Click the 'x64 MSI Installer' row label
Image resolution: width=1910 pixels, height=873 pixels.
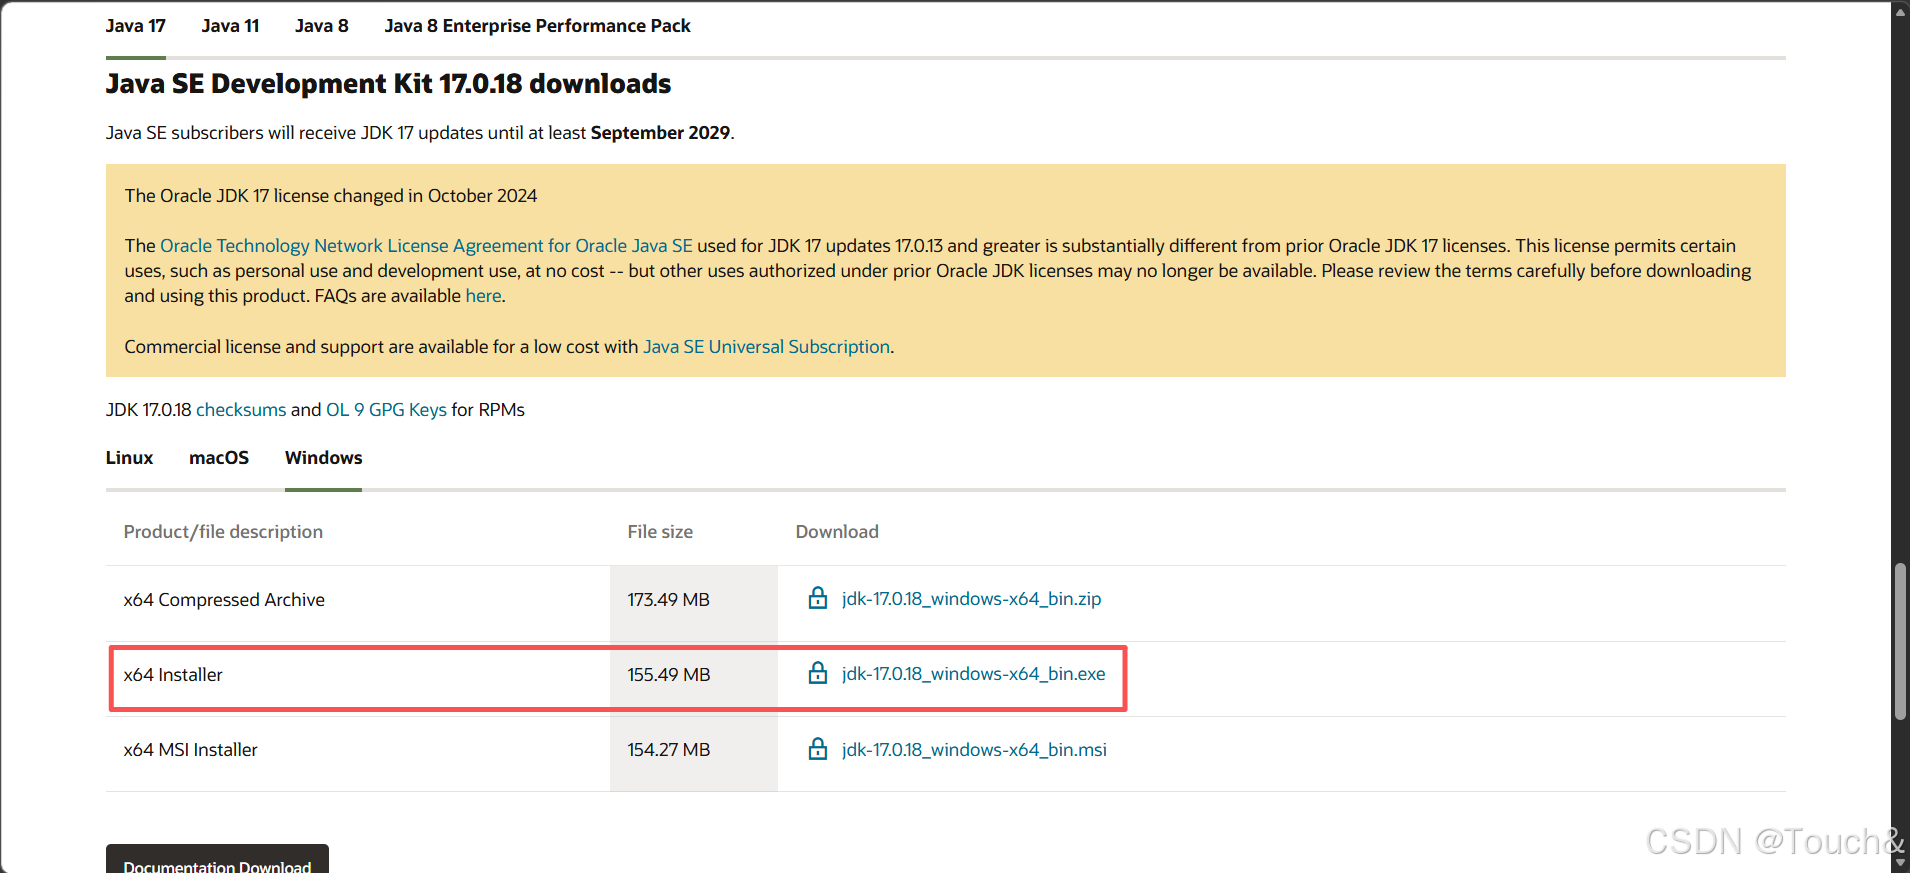click(190, 750)
